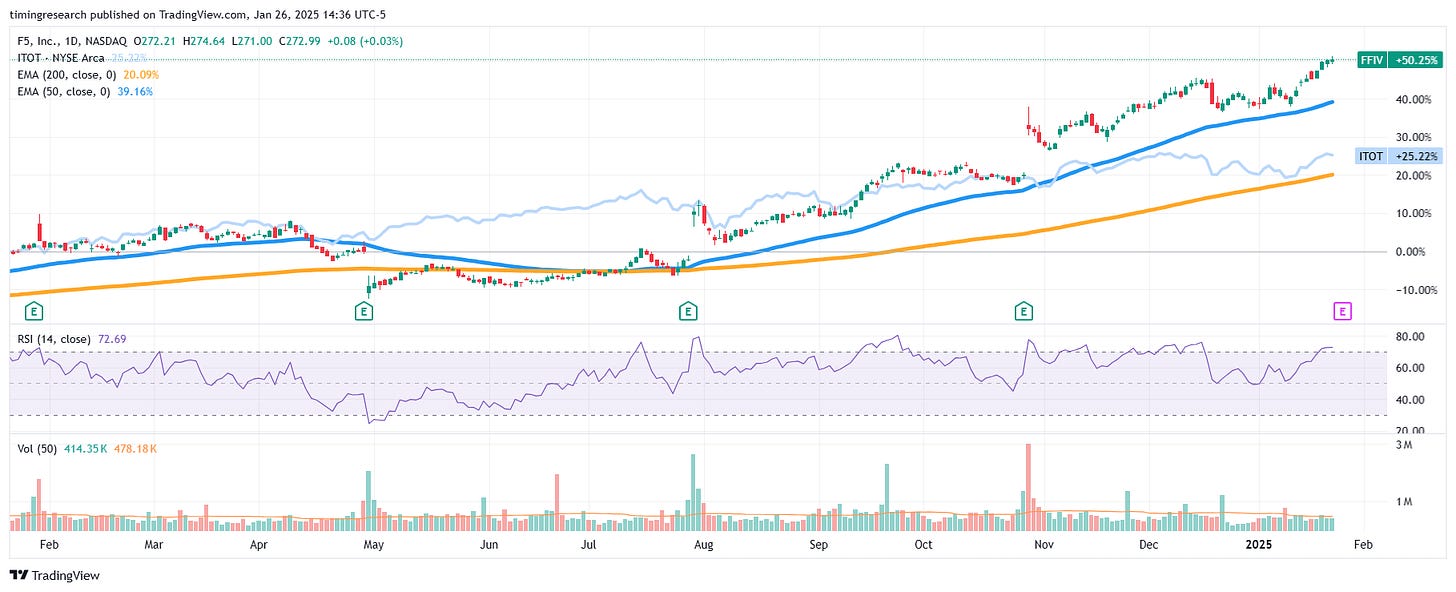
Task: Click the Sep label on the time axis
Action: [x=818, y=545]
